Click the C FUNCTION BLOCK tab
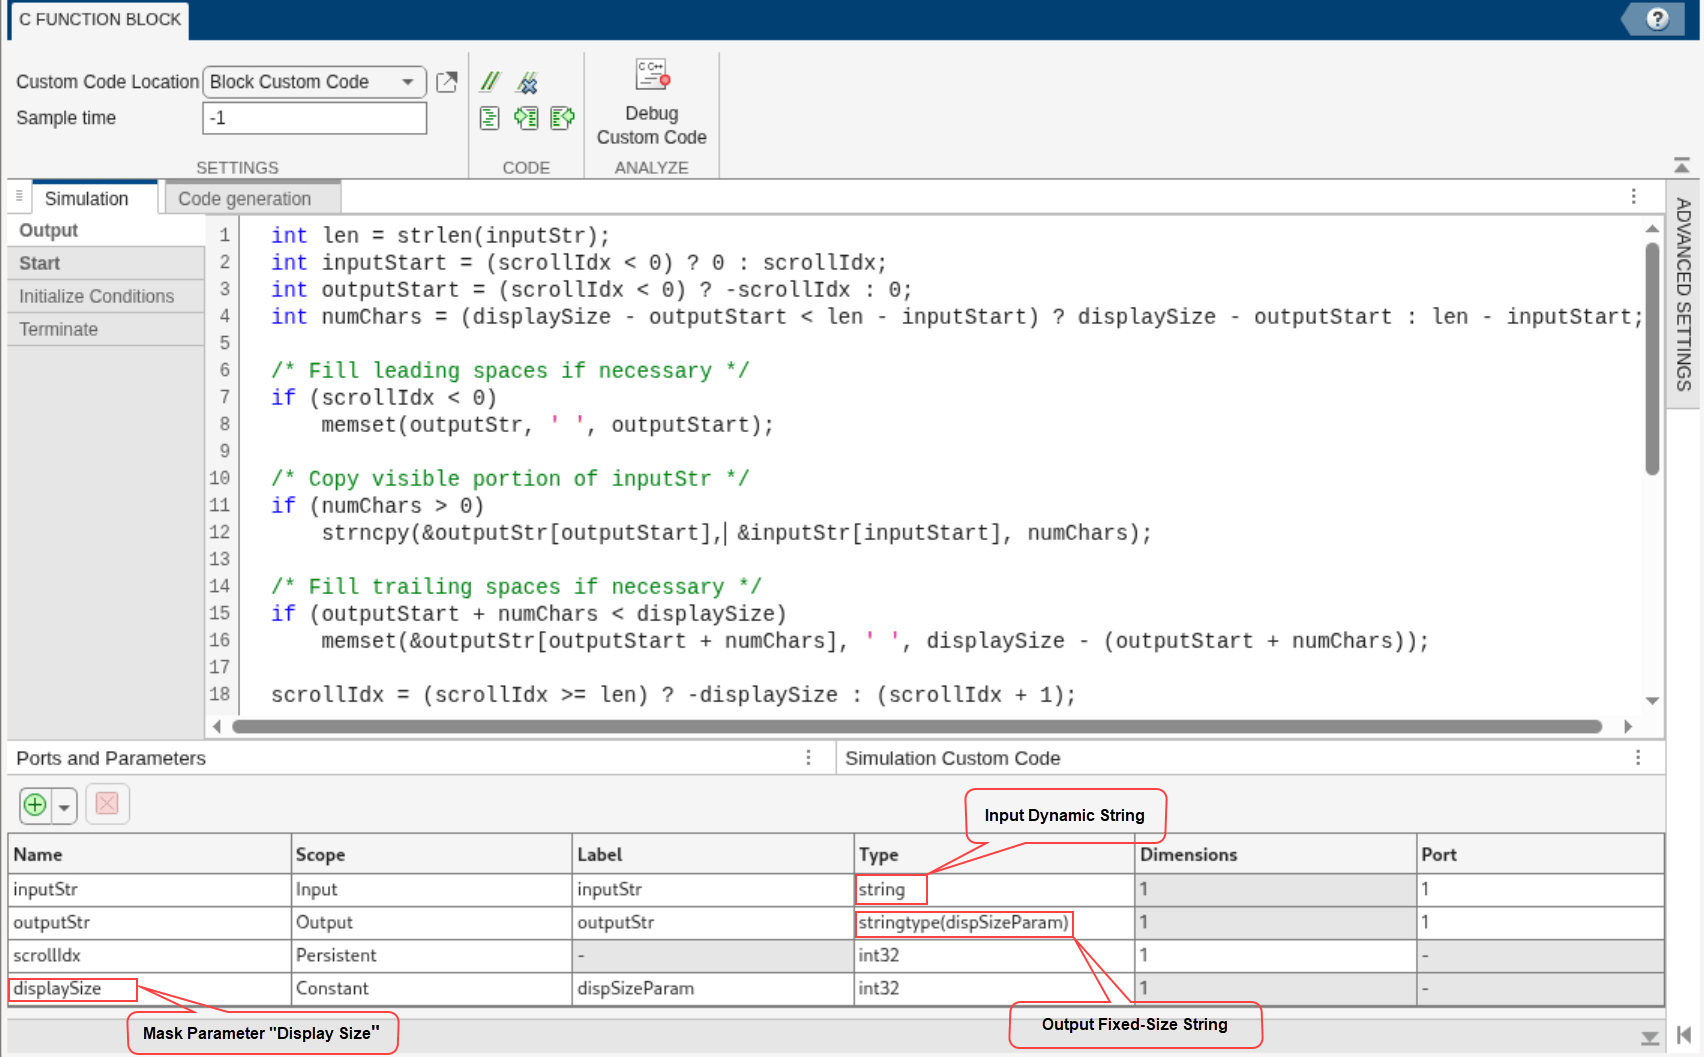Image resolution: width=1704 pixels, height=1057 pixels. tap(99, 20)
